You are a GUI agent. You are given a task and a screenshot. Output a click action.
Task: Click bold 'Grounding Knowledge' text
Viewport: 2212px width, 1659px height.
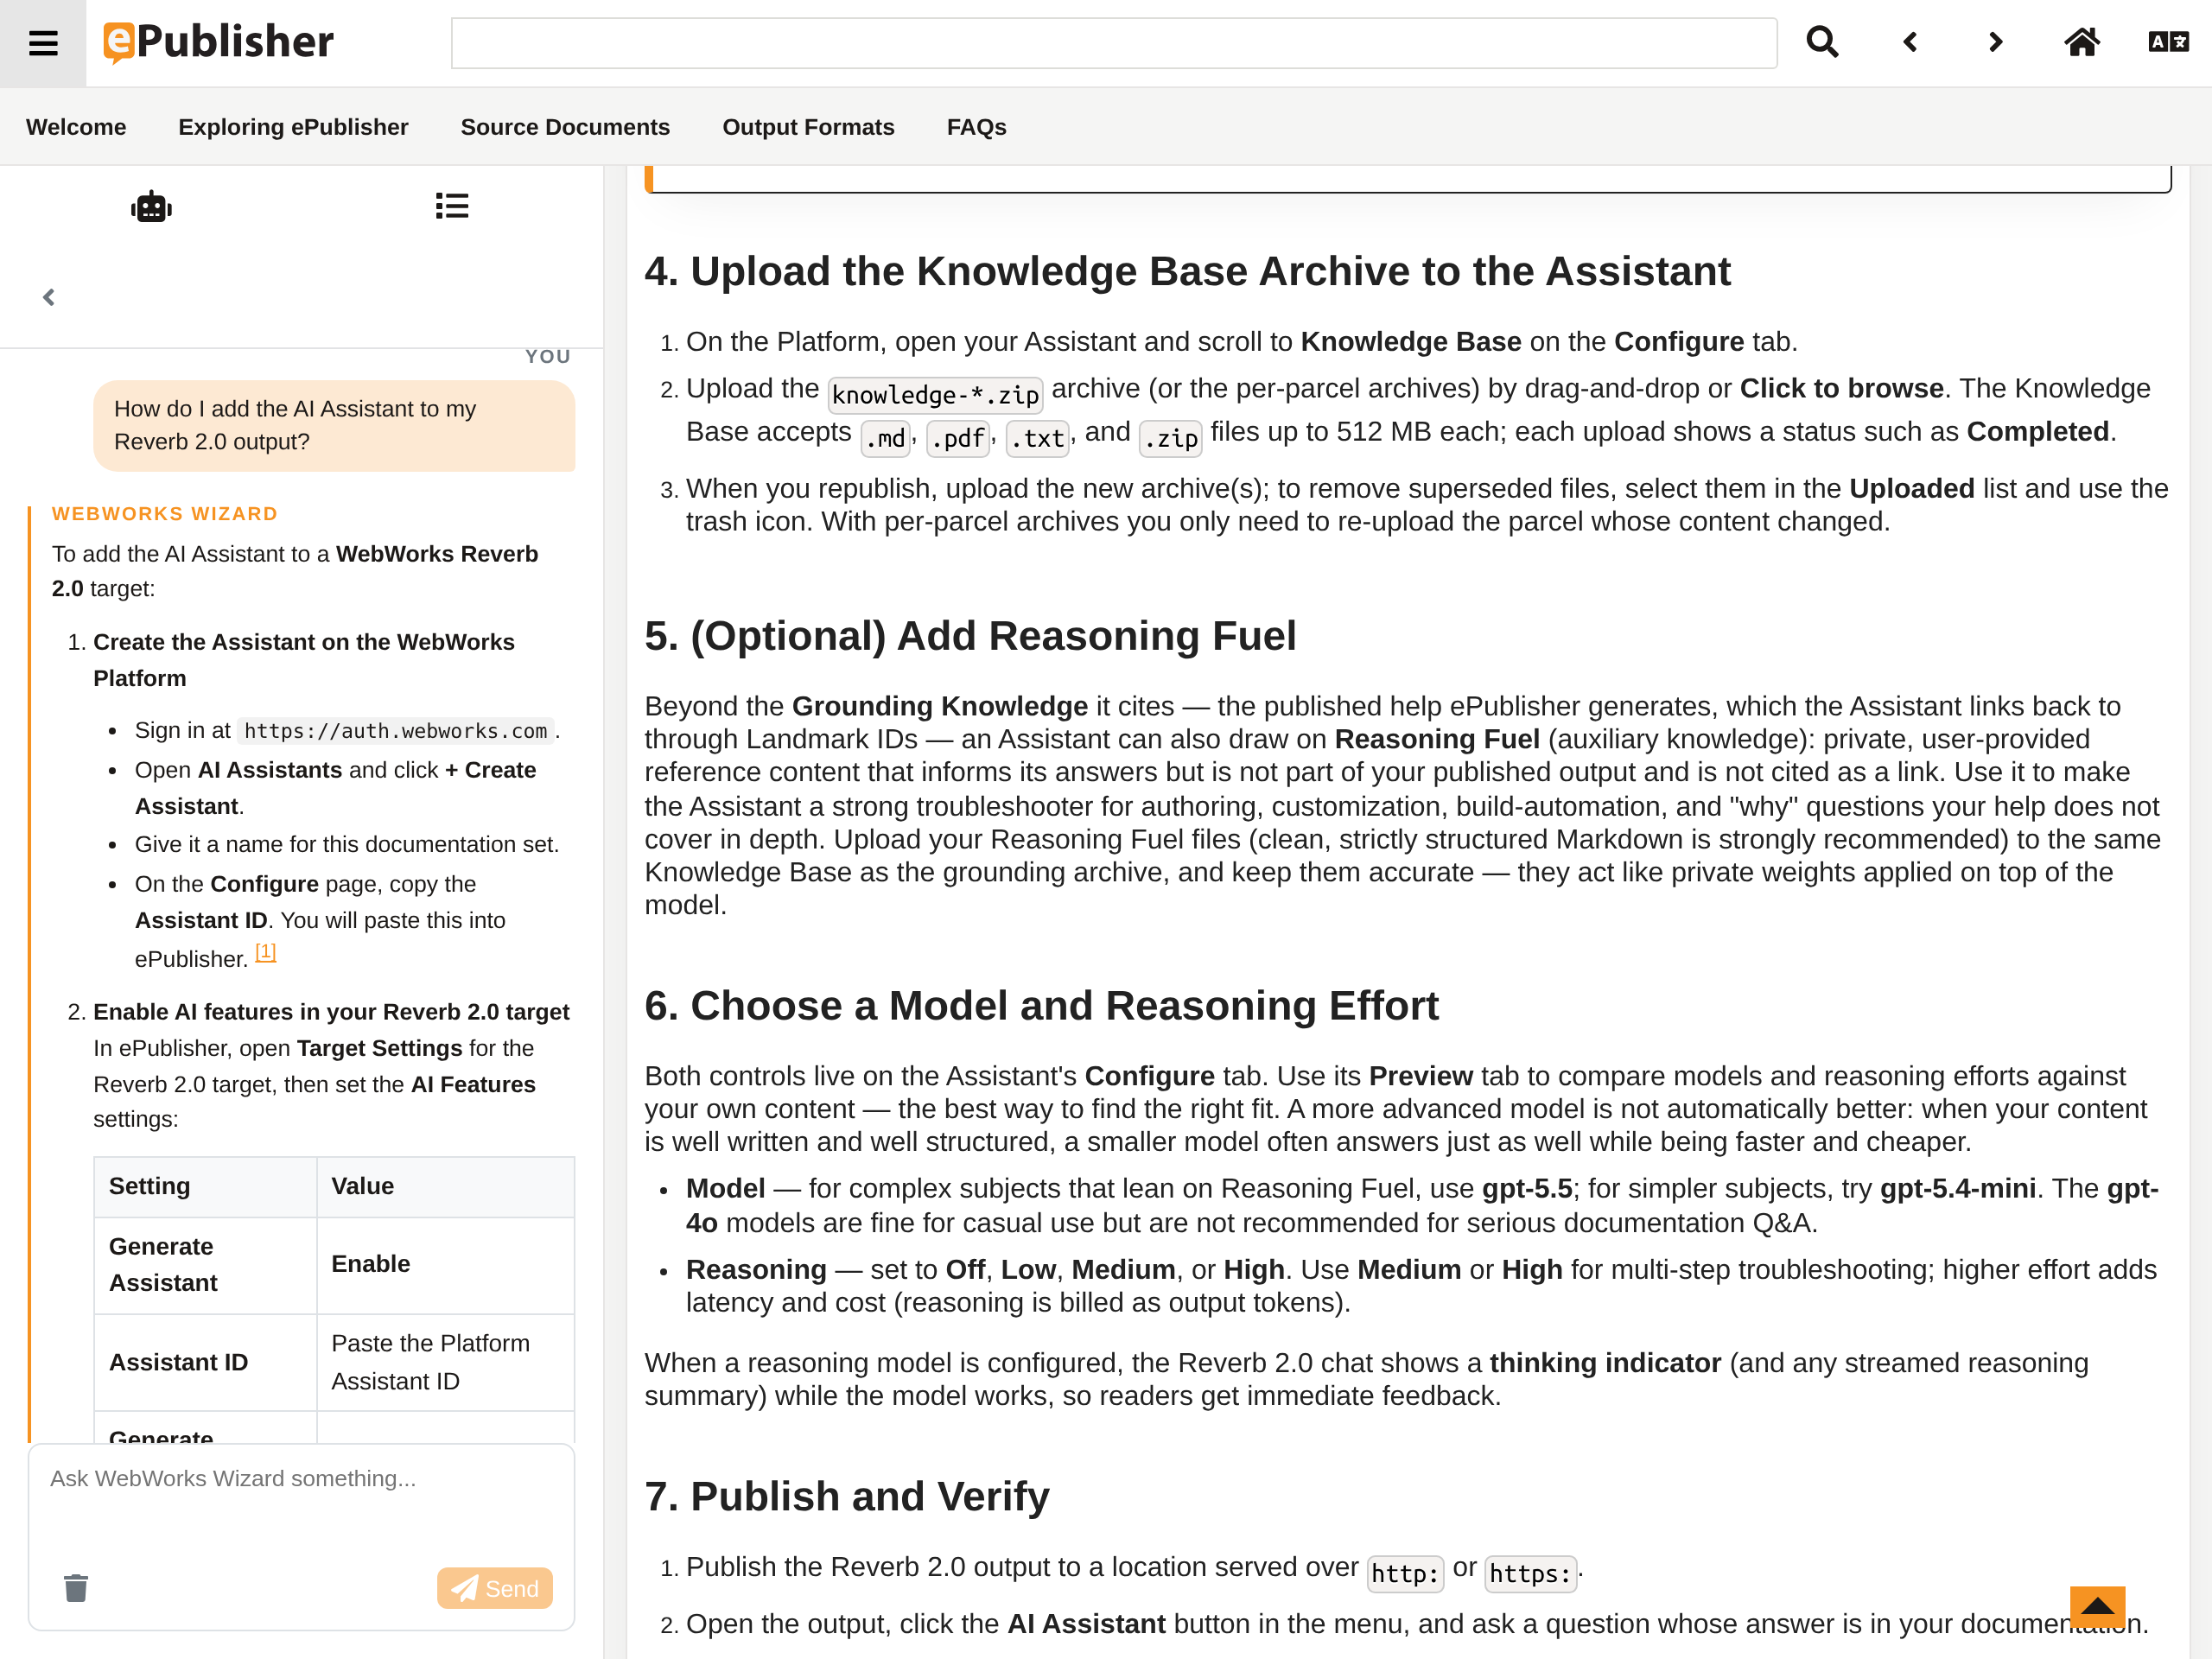[x=939, y=706]
